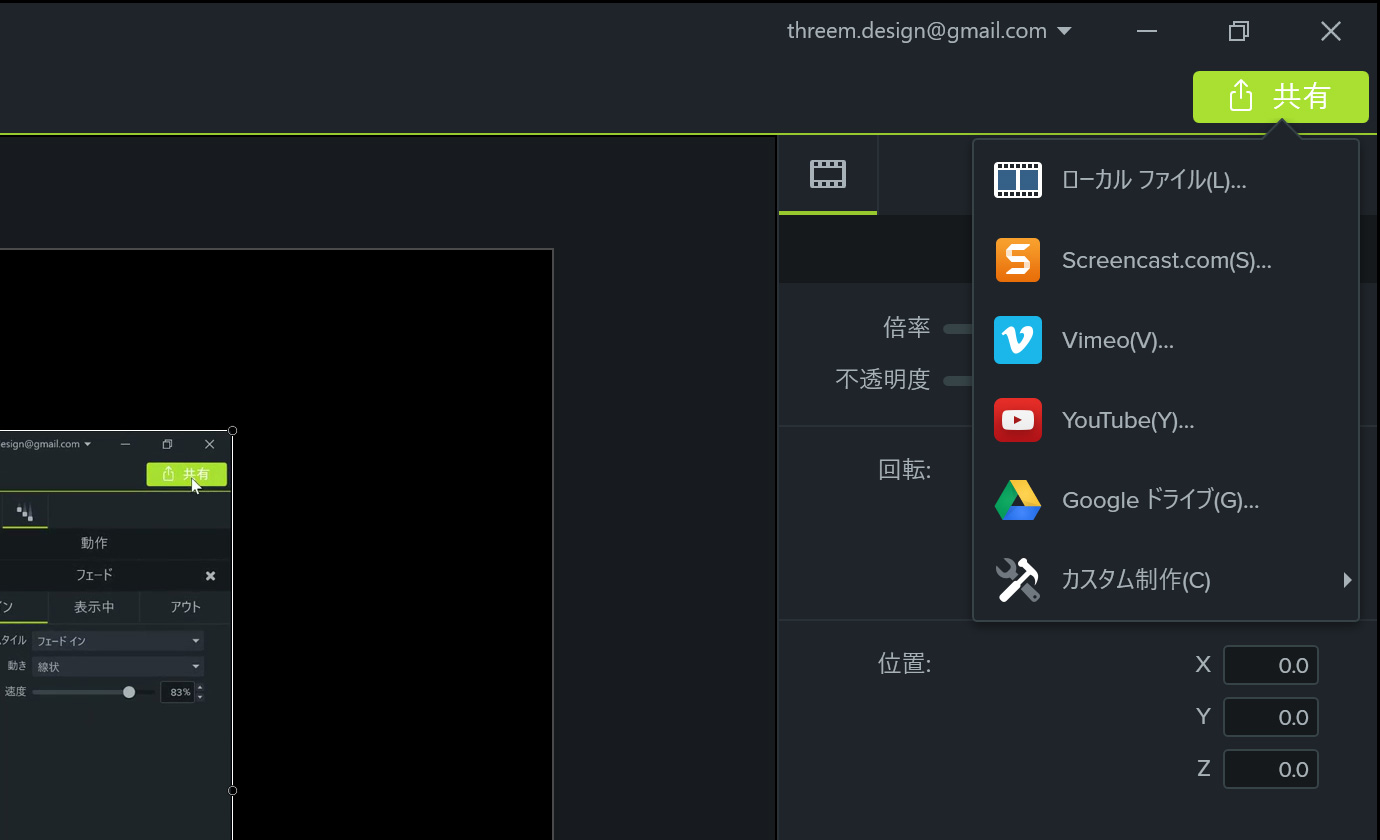Click the X position input field

point(1270,665)
